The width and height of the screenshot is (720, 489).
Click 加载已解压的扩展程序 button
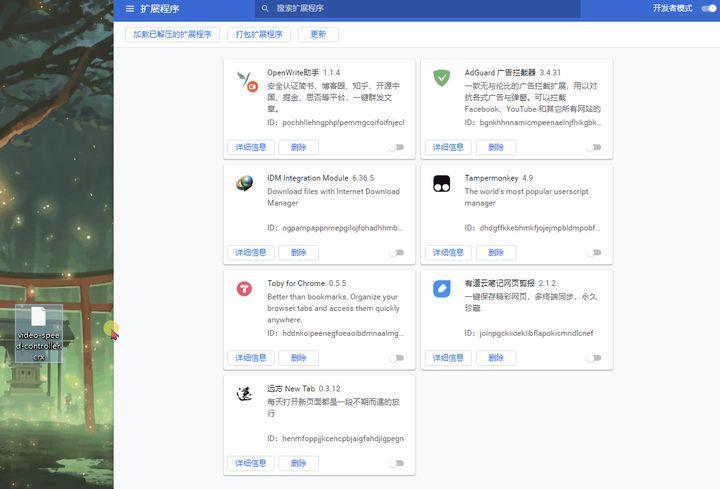(172, 34)
